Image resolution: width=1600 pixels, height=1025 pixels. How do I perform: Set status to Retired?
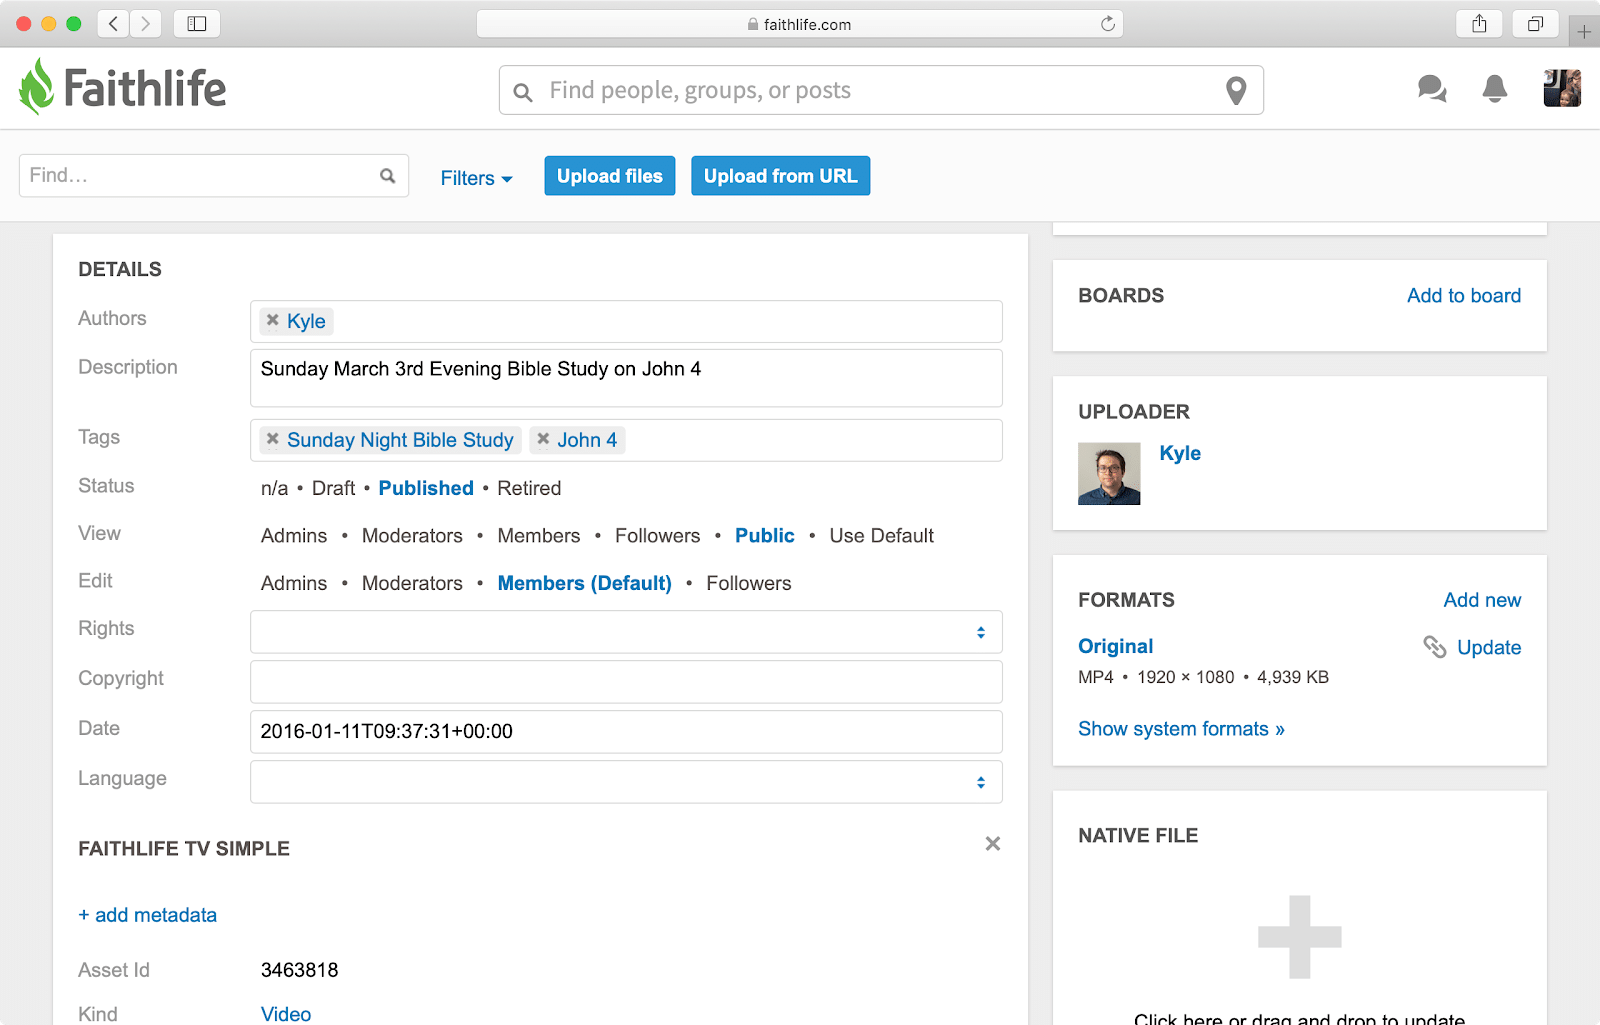pos(529,488)
